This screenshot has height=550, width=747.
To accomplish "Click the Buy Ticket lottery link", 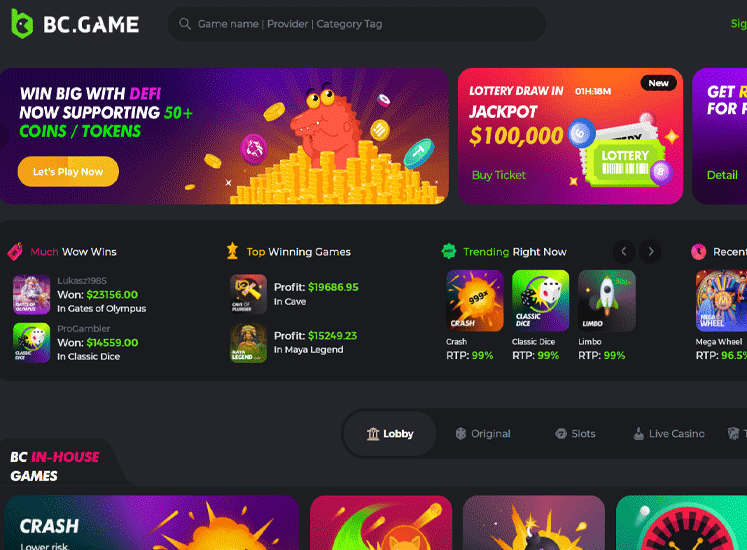I will pyautogui.click(x=499, y=175).
